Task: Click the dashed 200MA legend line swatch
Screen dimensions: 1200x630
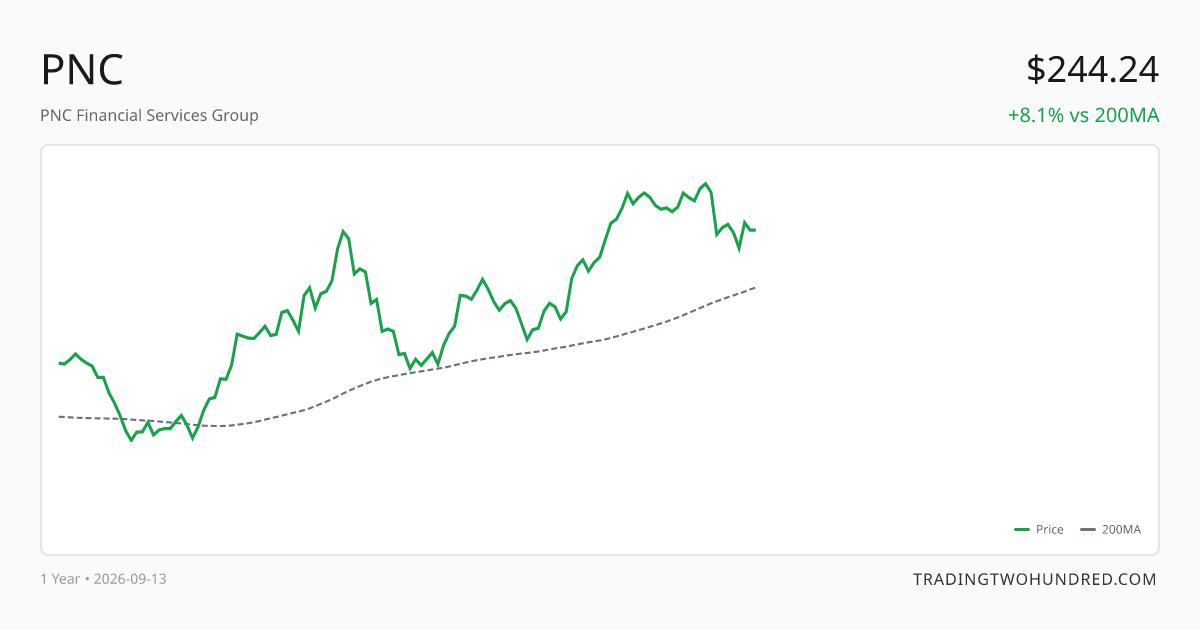Action: [x=1089, y=530]
